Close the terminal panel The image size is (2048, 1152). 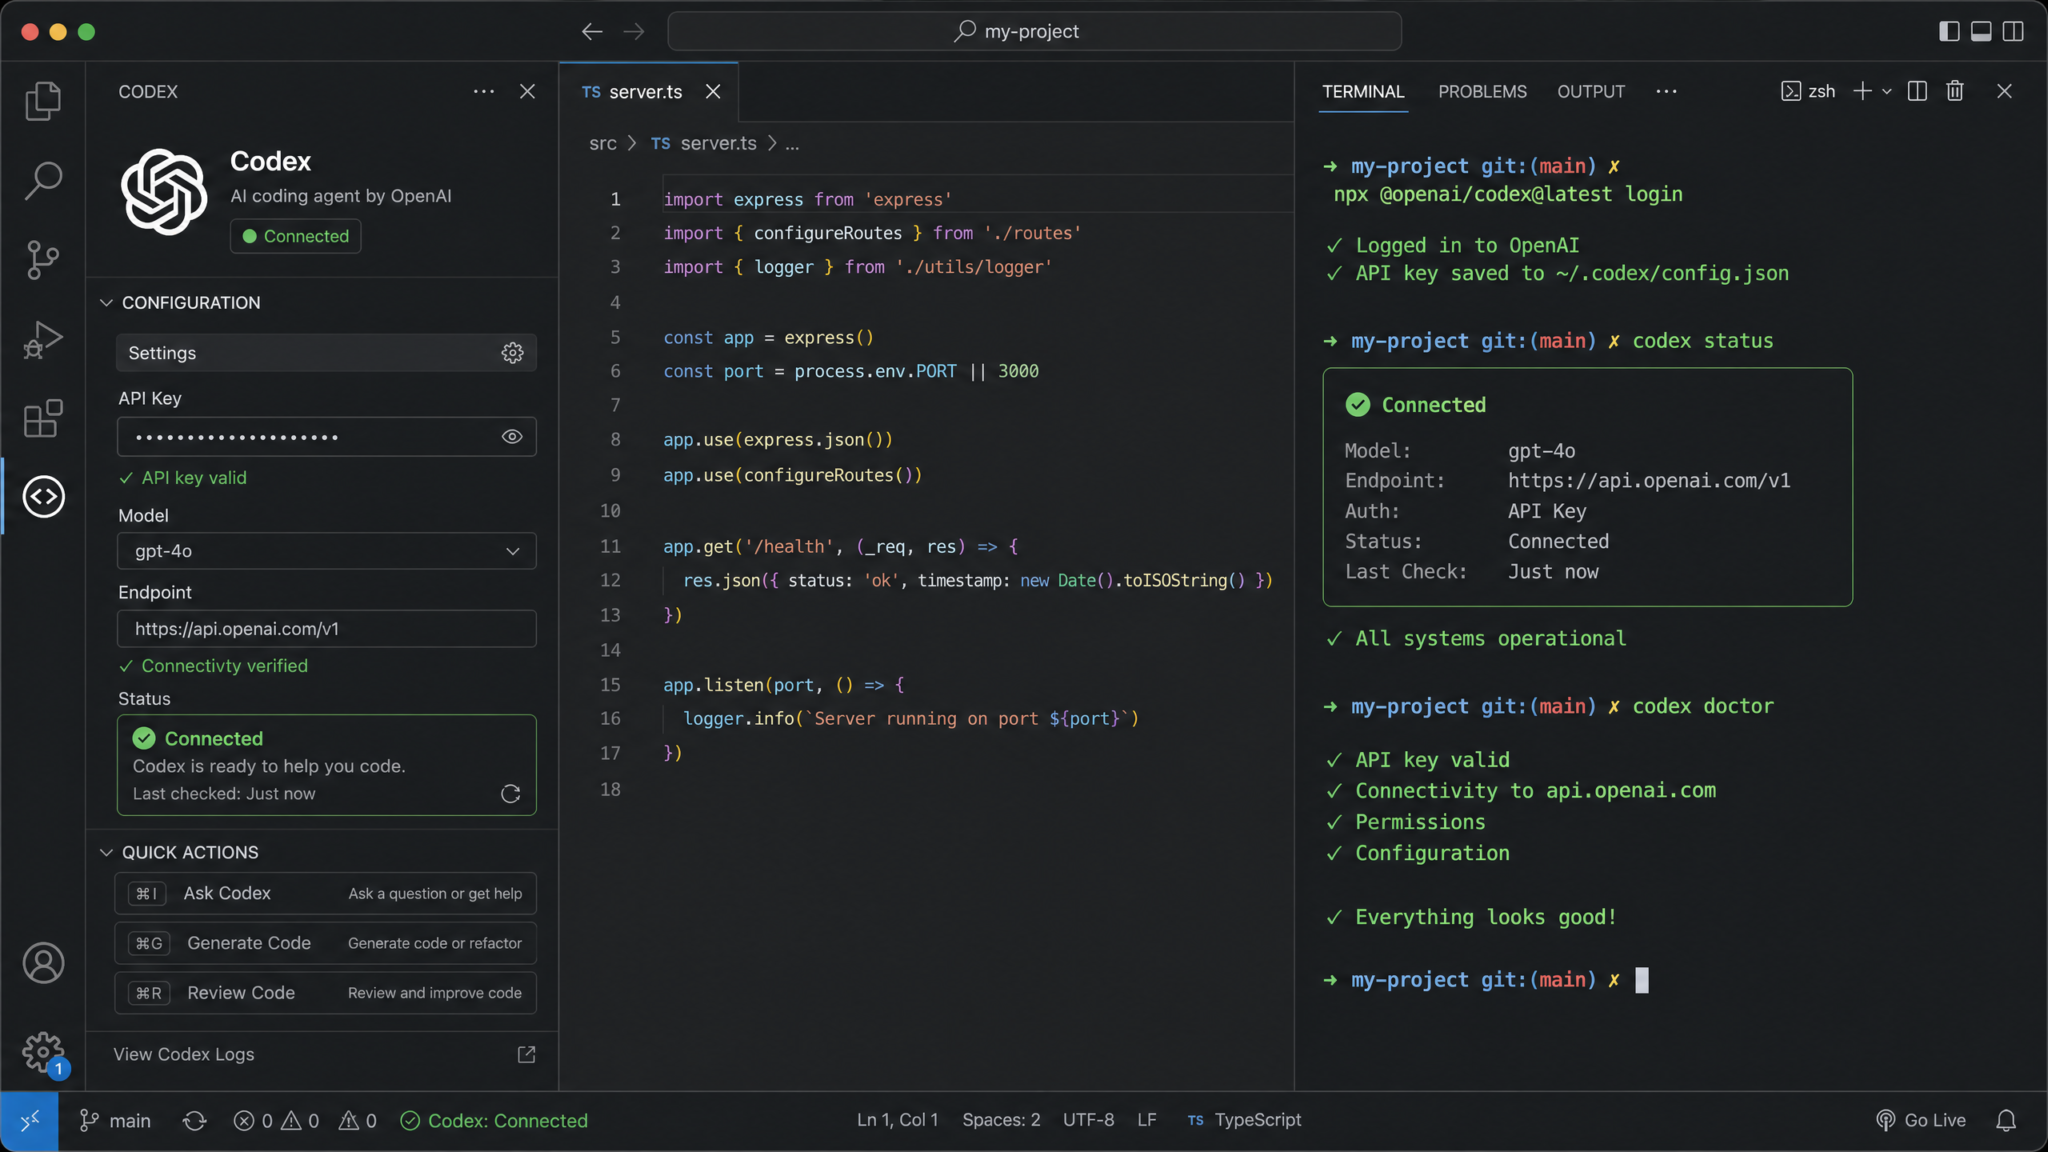[x=2004, y=91]
